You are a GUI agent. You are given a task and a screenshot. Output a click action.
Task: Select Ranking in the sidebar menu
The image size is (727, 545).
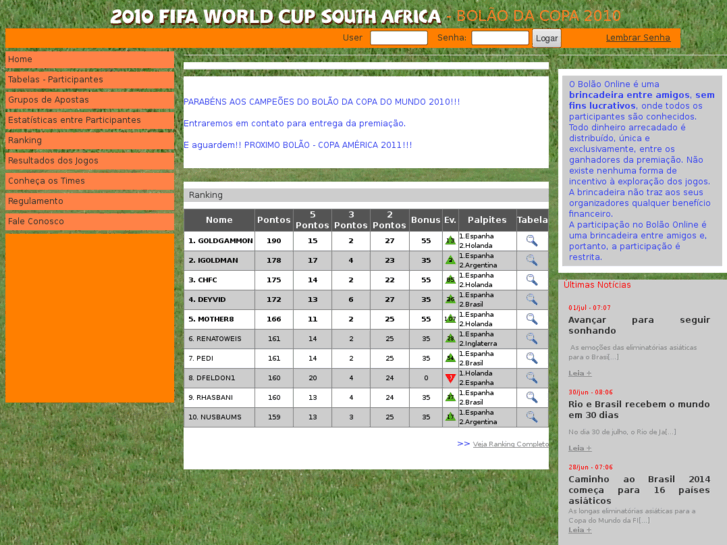[89, 141]
